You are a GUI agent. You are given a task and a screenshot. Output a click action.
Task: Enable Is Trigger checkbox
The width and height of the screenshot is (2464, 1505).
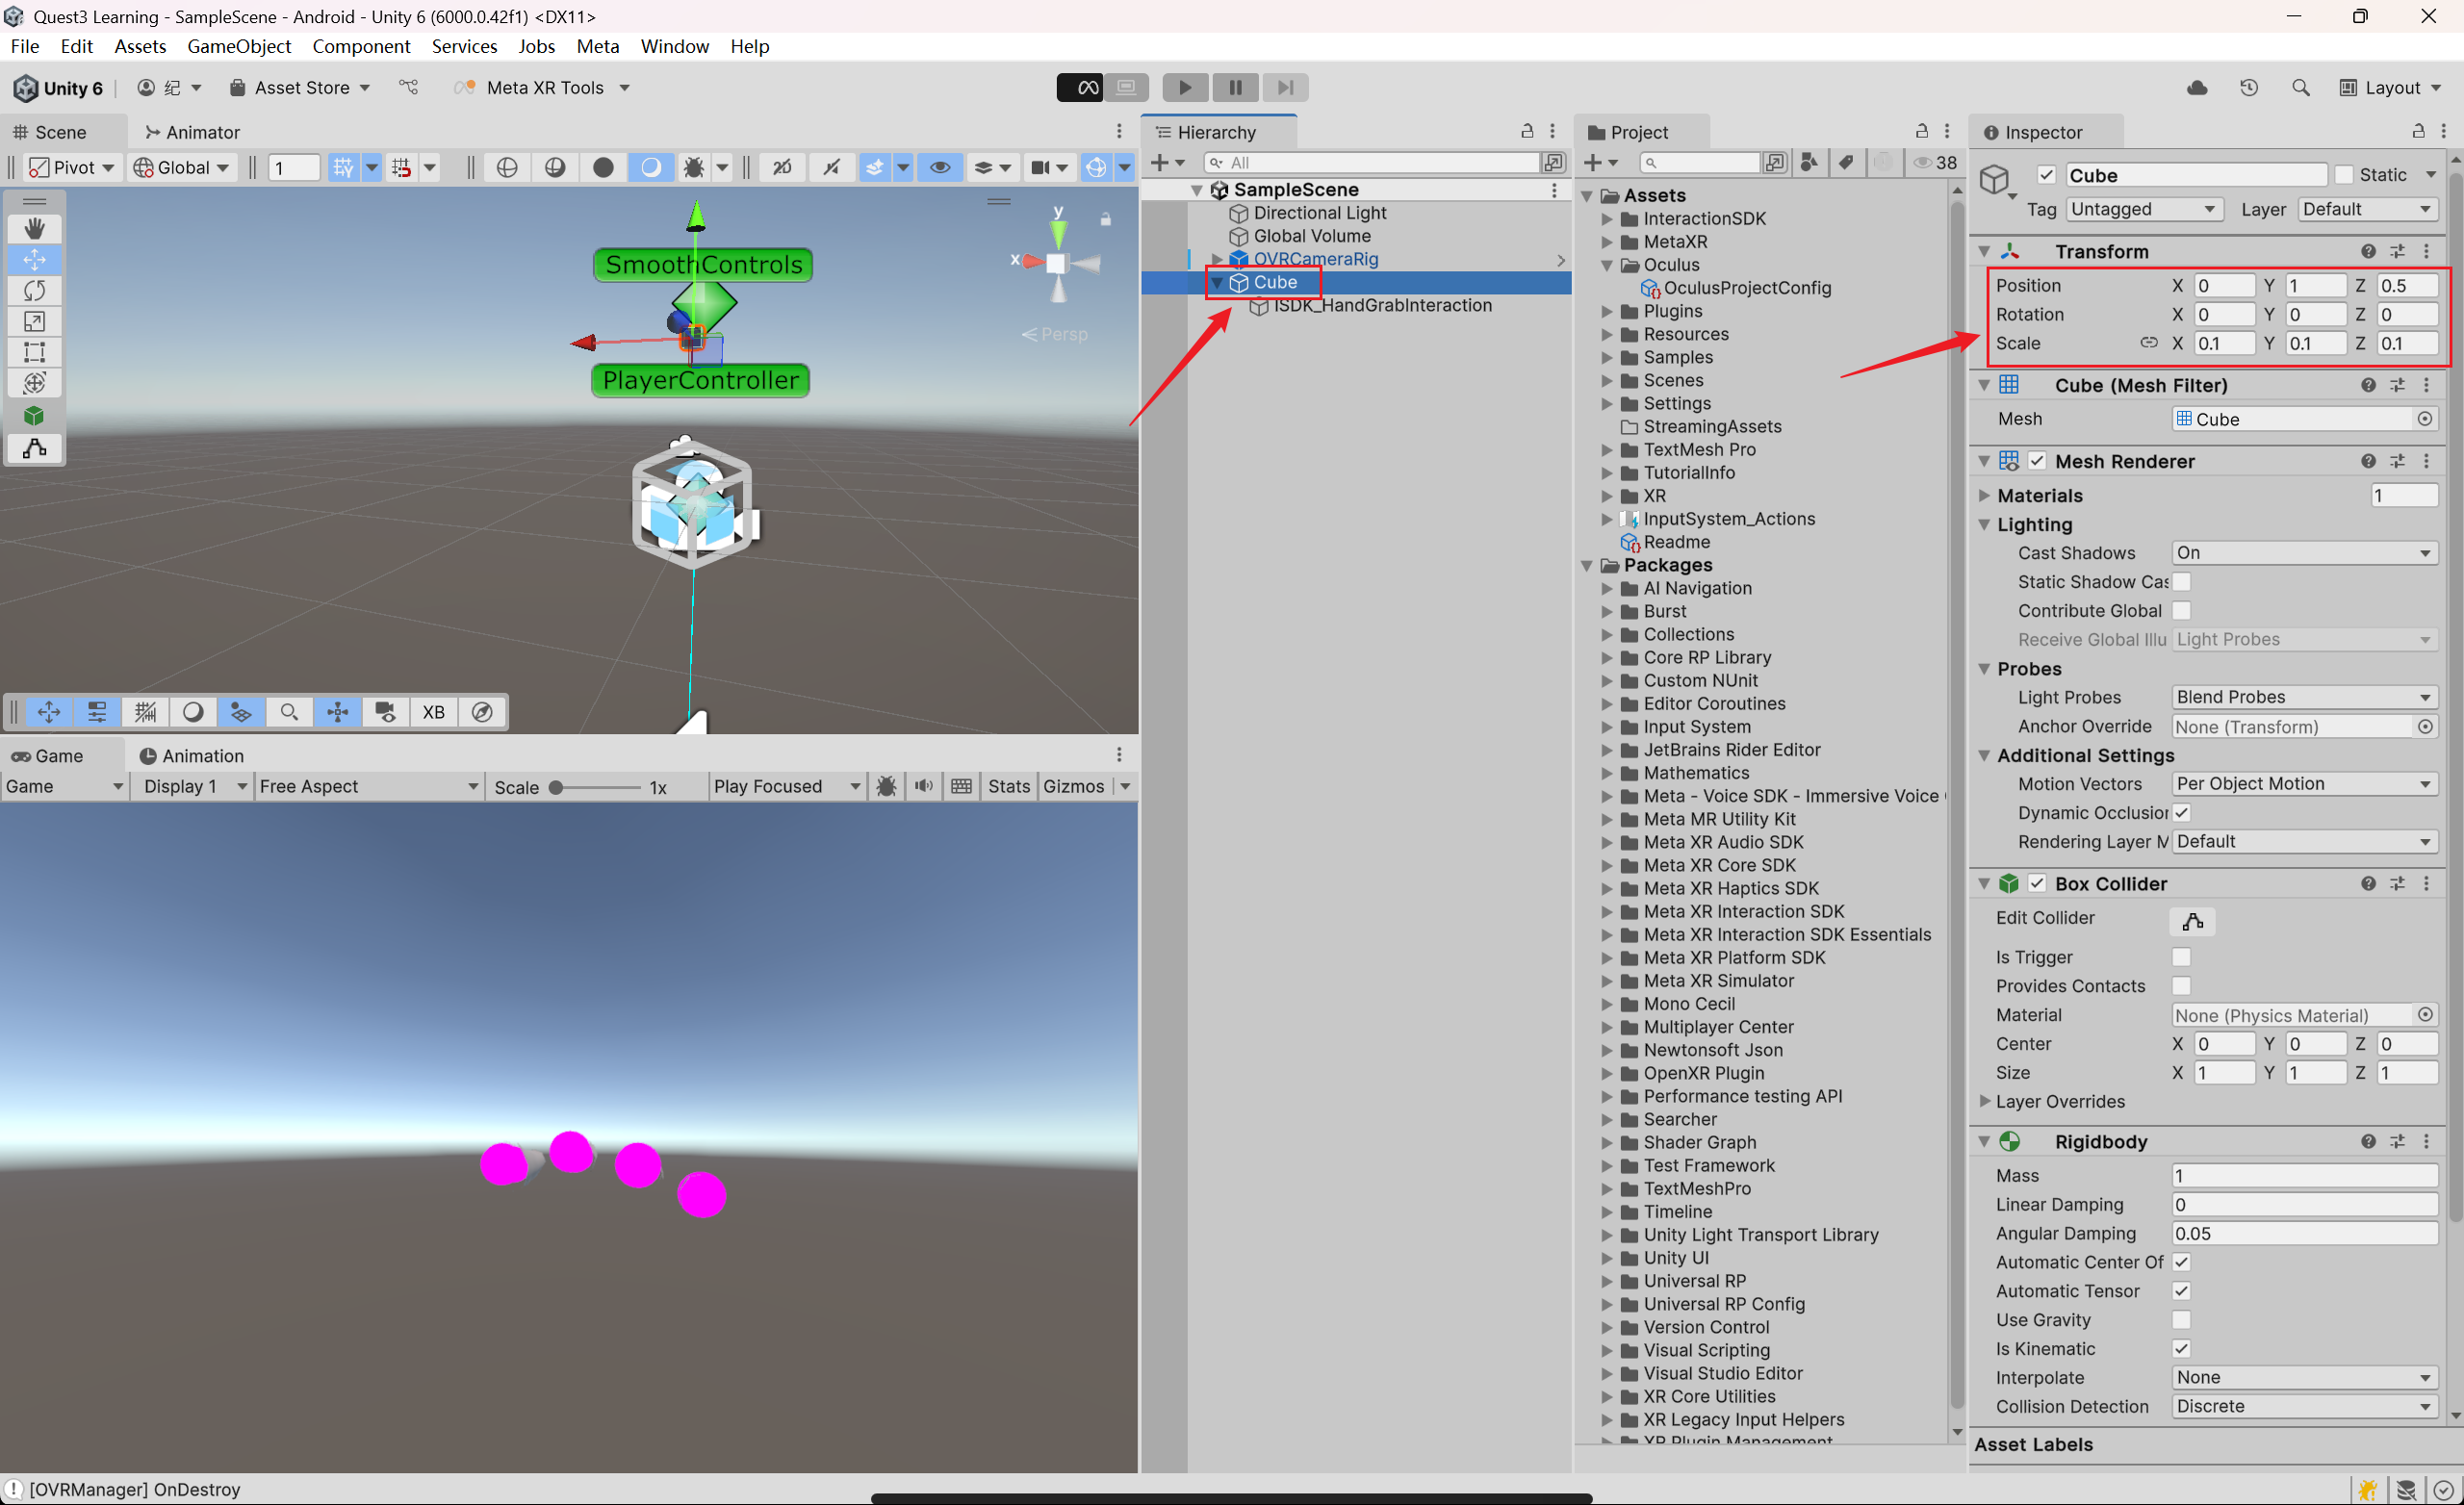(2182, 958)
